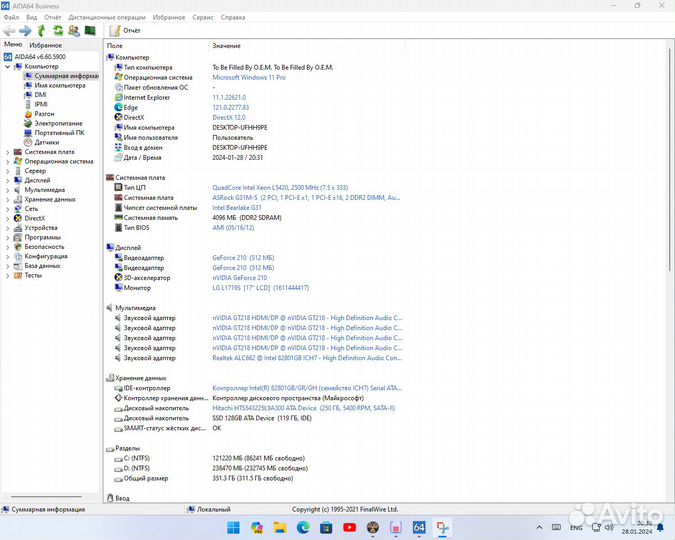The height and width of the screenshot is (540, 675).
Task: Refresh the report using green arrows icon
Action: pos(58,31)
